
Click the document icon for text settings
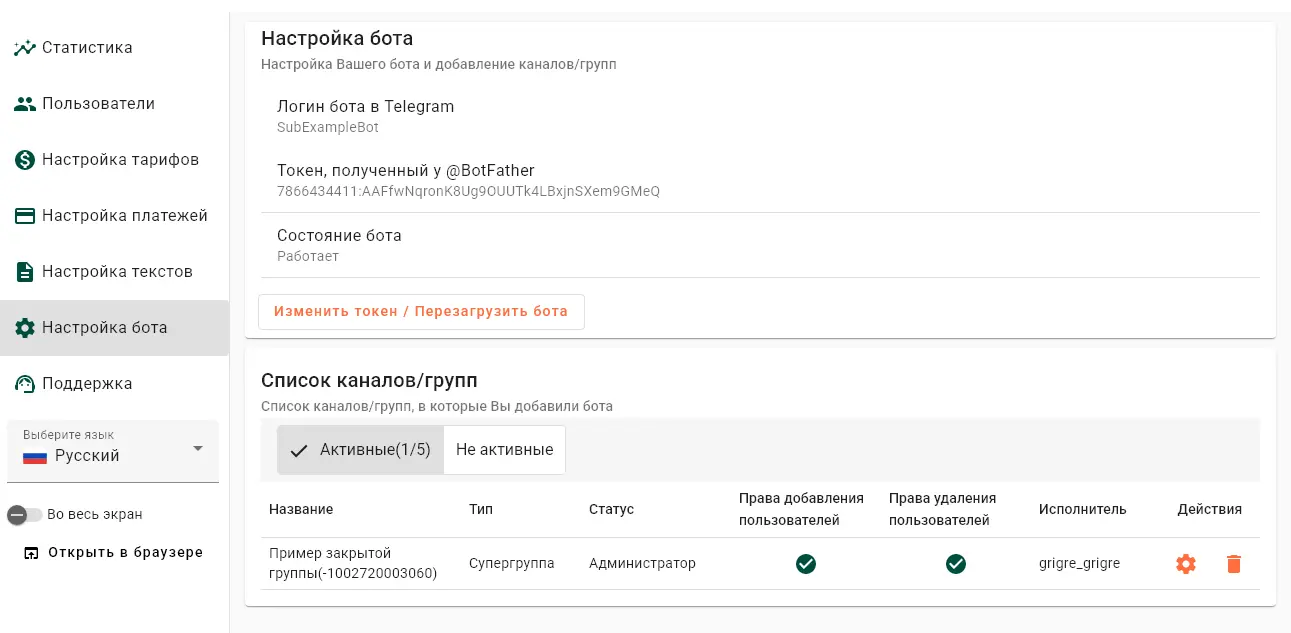pyautogui.click(x=25, y=272)
